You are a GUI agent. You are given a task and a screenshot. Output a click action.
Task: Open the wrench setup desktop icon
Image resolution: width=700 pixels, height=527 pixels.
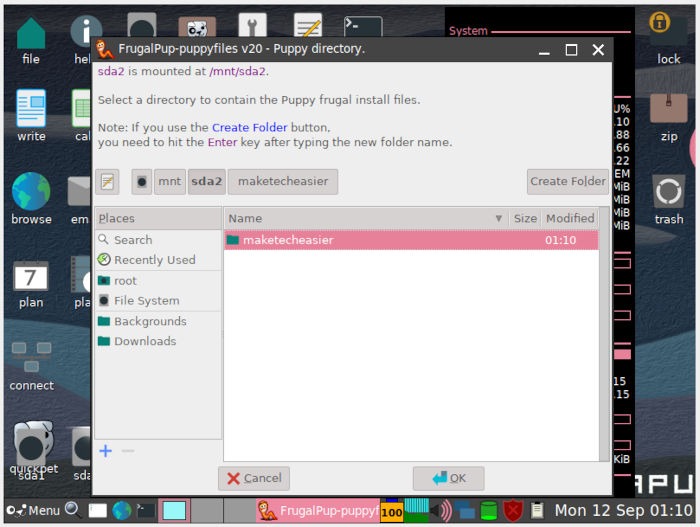252,25
